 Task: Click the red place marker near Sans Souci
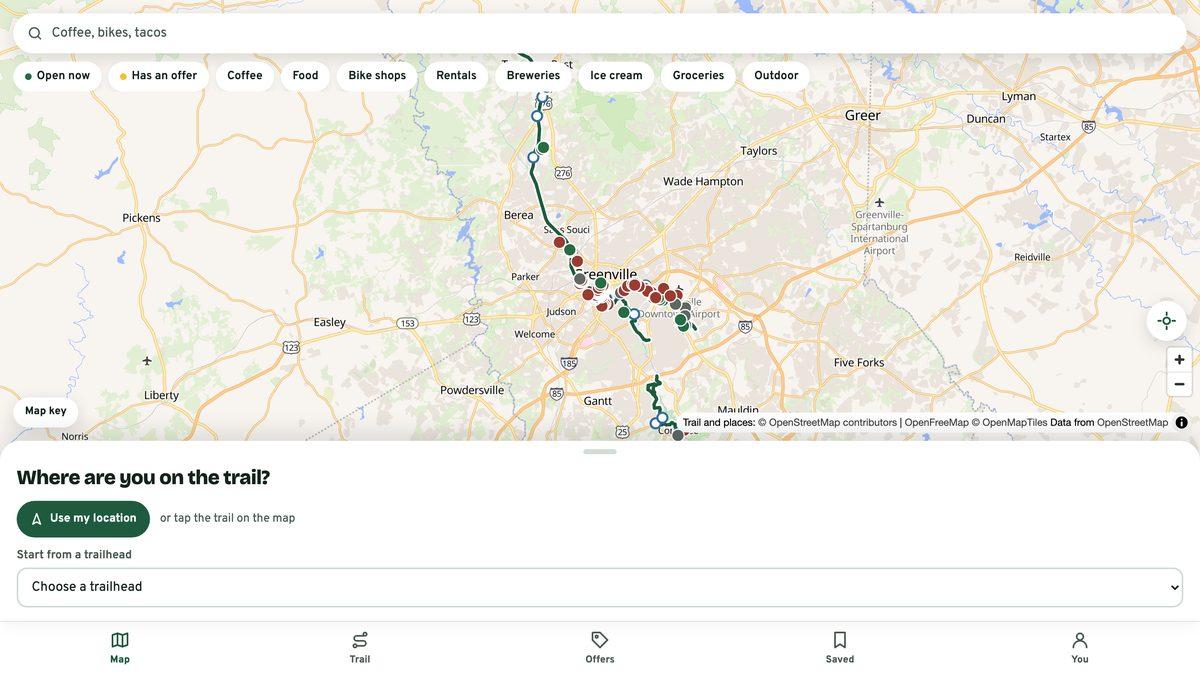[x=560, y=242]
